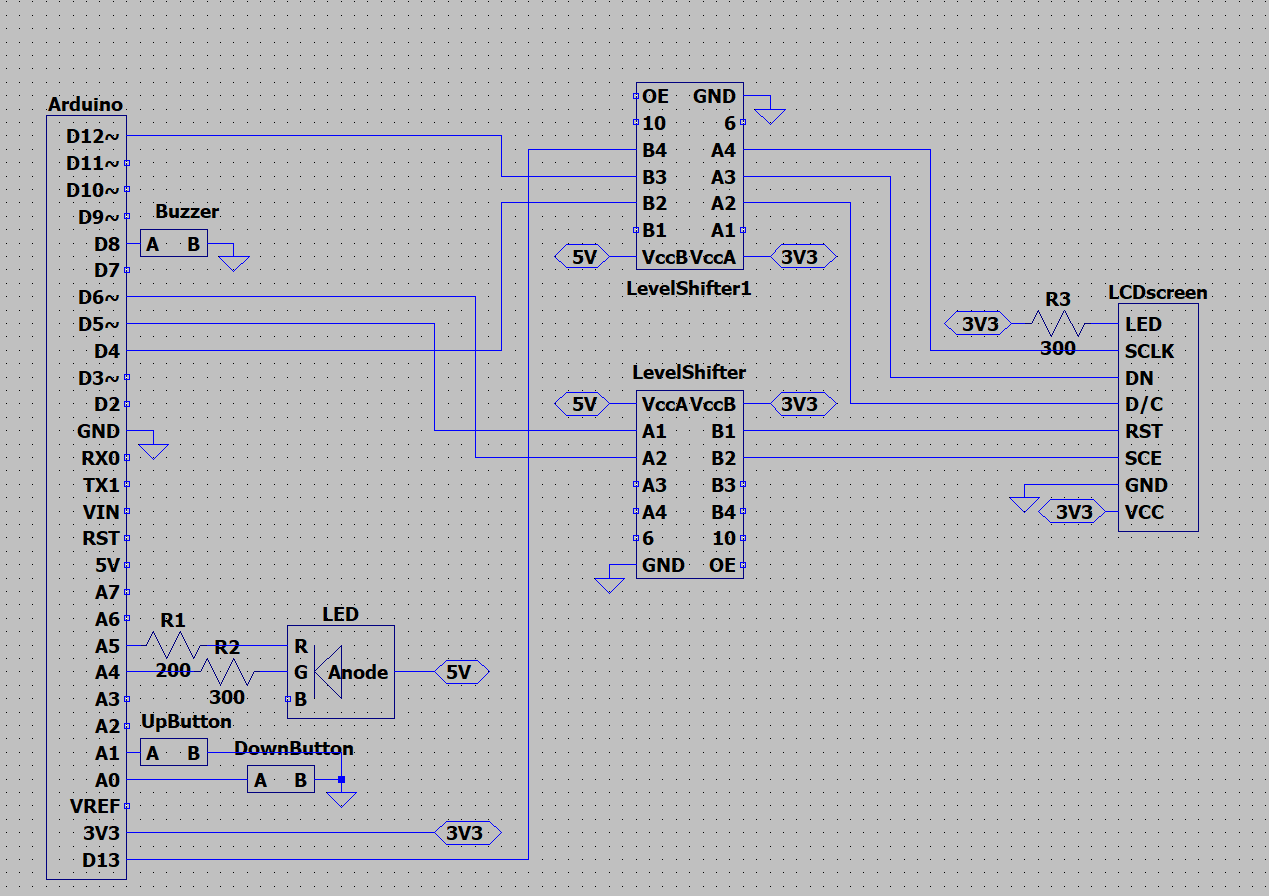Click the 5V flag beside LevelShifter VccA
The image size is (1269, 896).
point(583,404)
